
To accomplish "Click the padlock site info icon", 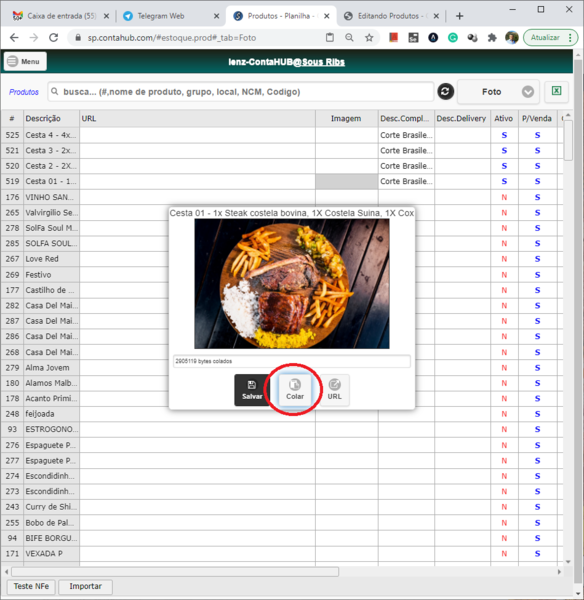I will point(78,38).
